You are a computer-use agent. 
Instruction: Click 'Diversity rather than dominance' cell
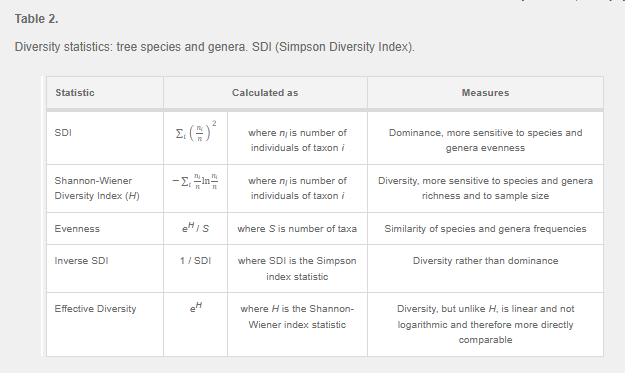tap(485, 261)
